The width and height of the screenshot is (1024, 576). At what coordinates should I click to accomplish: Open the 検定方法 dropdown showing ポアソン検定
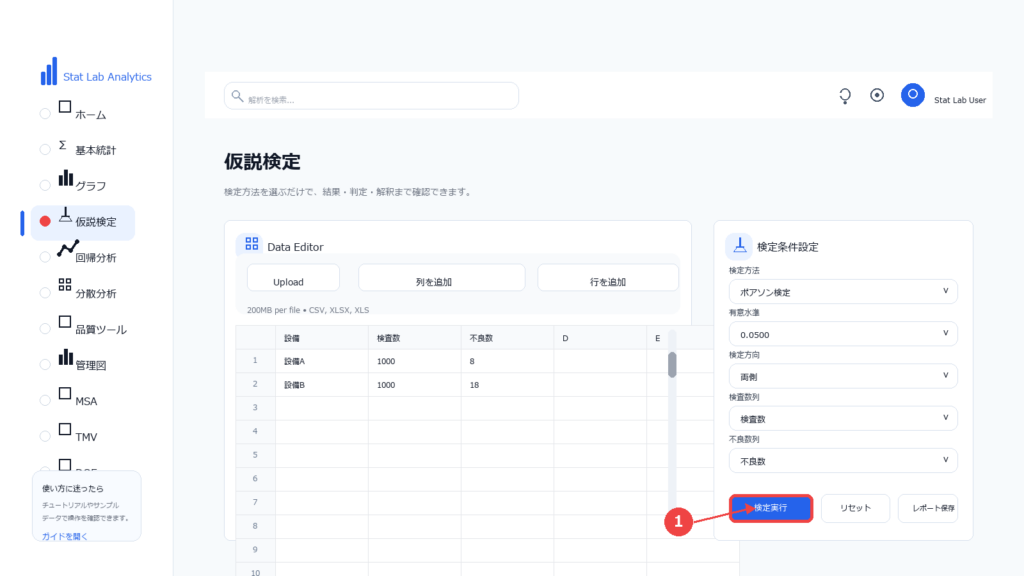[843, 292]
